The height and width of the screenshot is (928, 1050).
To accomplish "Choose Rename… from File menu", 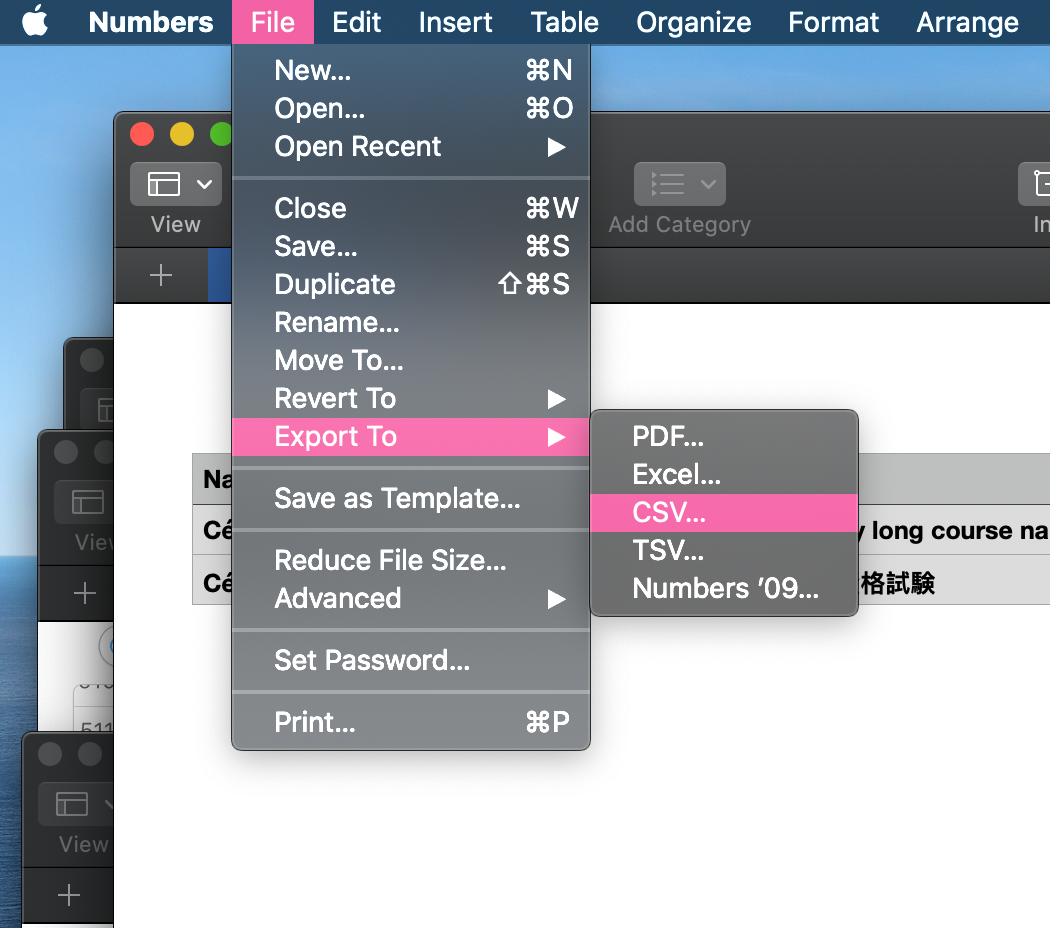I will click(x=410, y=323).
